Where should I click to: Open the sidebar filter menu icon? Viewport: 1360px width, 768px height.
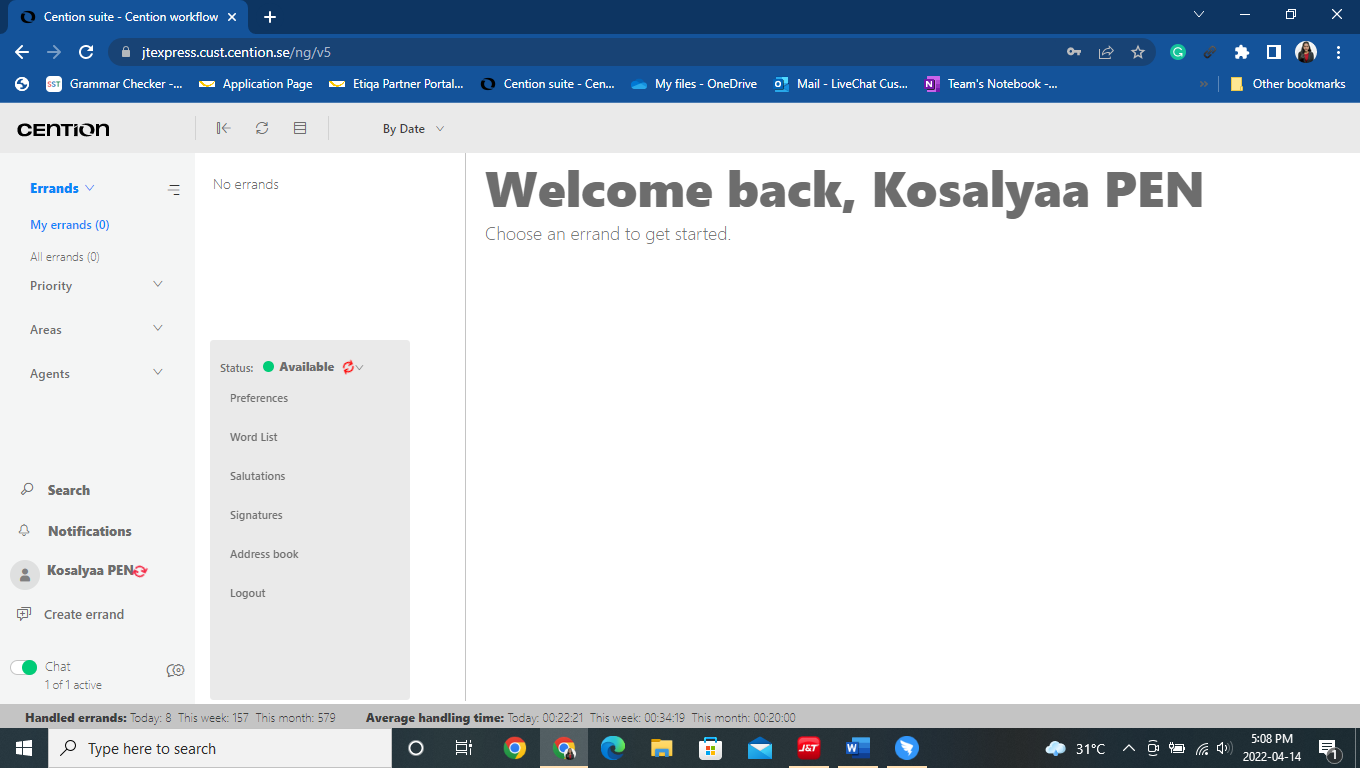click(174, 189)
